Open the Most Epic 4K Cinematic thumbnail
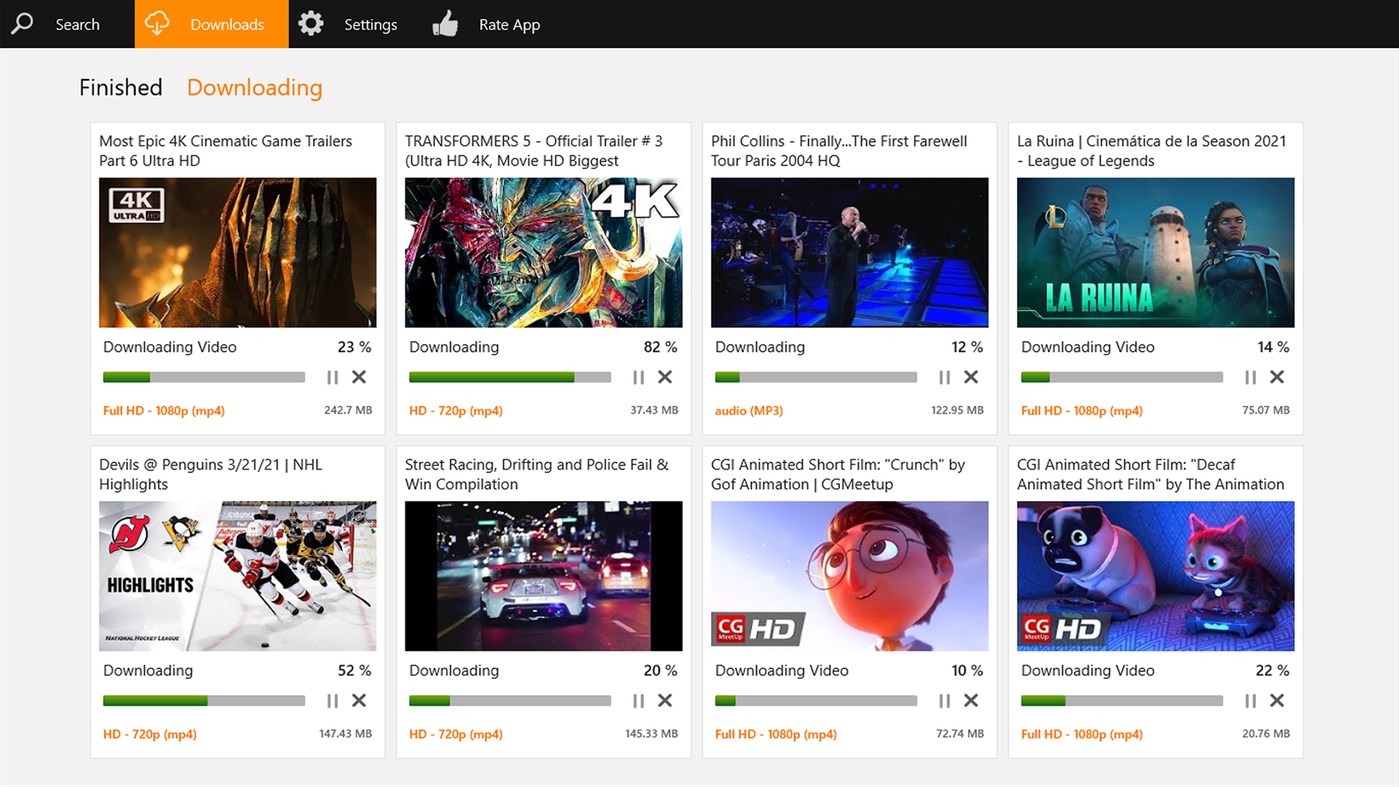The width and height of the screenshot is (1399, 787). [x=238, y=253]
